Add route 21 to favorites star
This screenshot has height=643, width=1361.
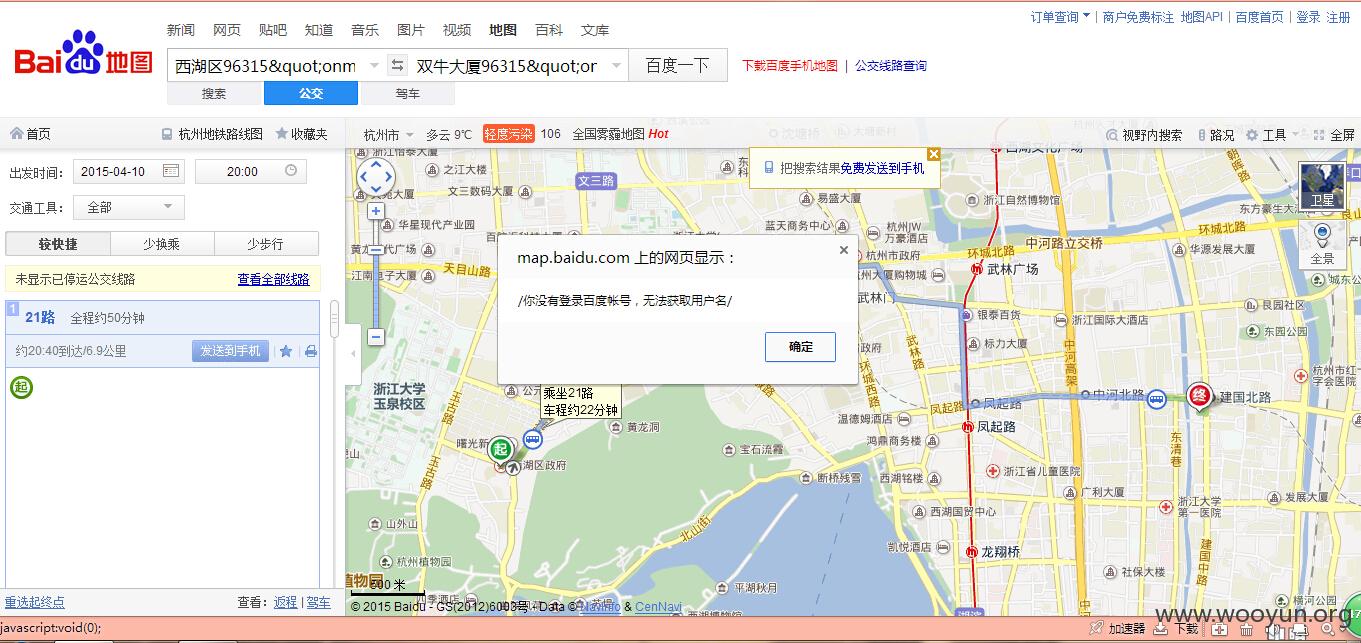286,351
